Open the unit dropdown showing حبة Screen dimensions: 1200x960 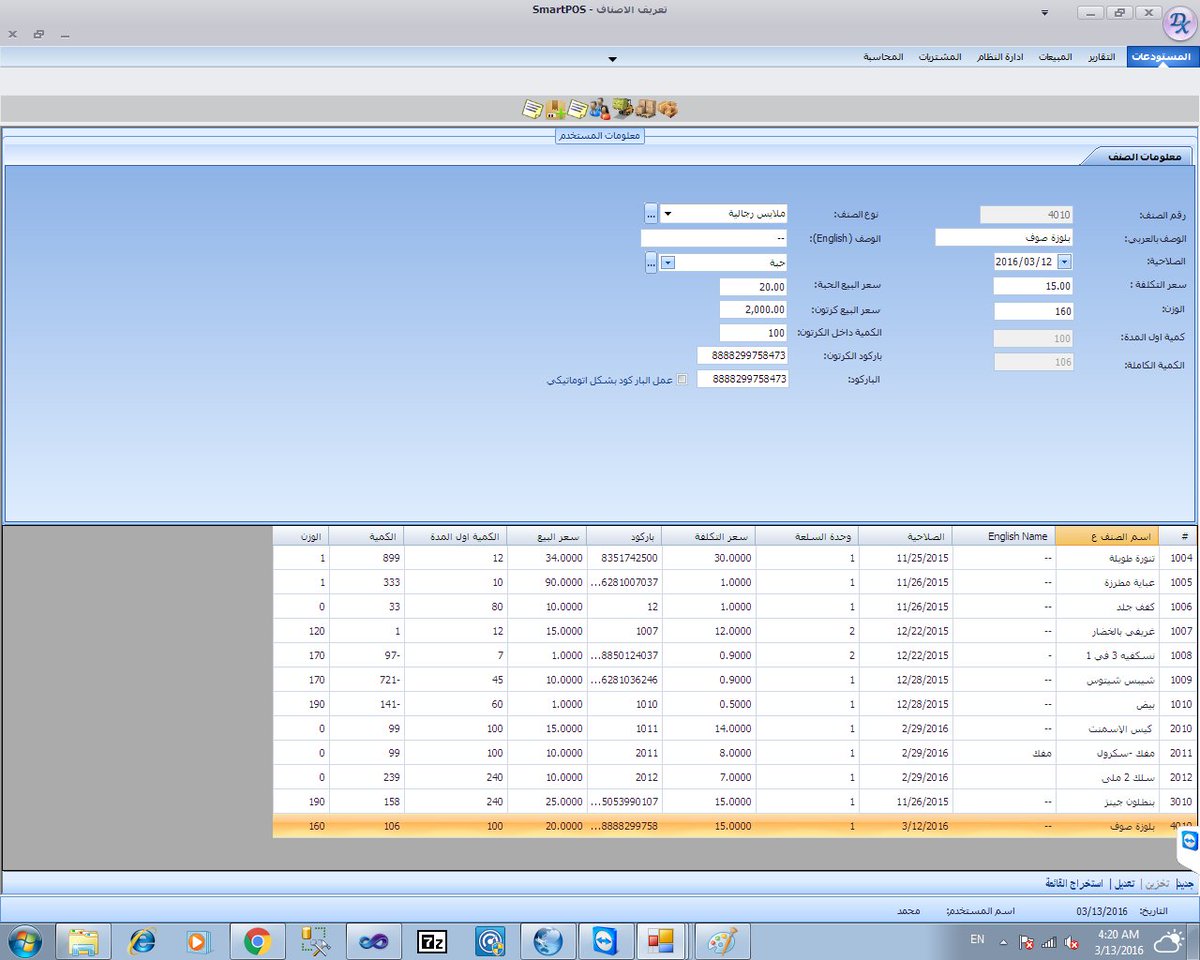tap(668, 262)
